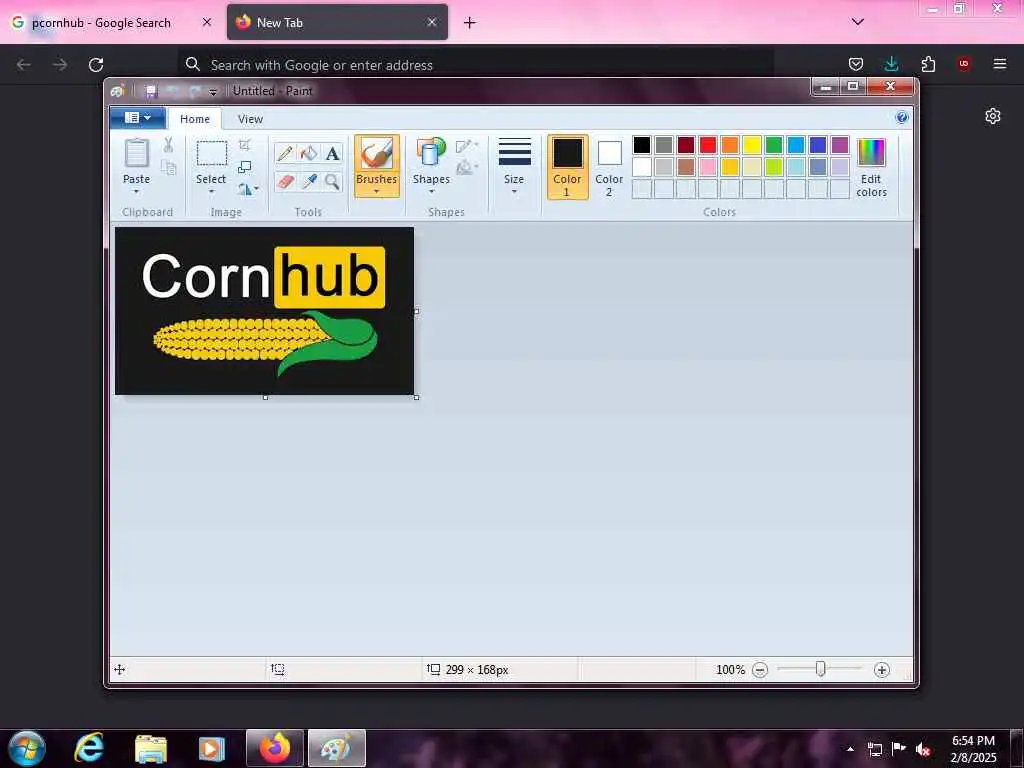Close the New Tab browser tab
Image resolution: width=1024 pixels, height=768 pixels.
point(432,22)
